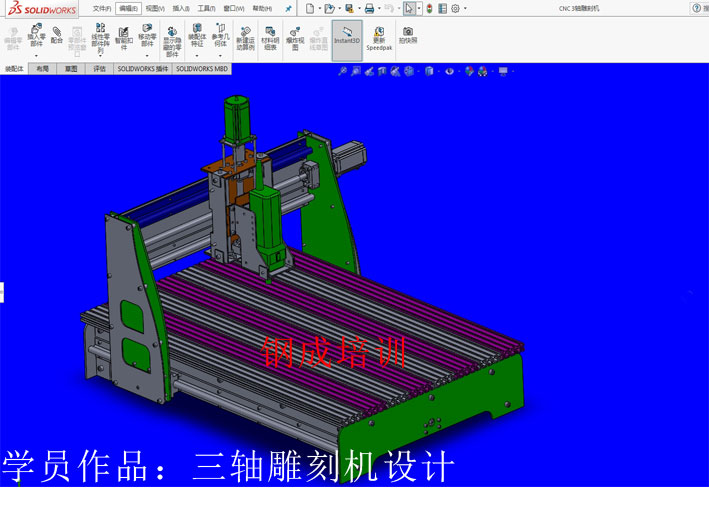
Task: Click the Smart Fasteners (智能扣件) icon
Action: 124,38
